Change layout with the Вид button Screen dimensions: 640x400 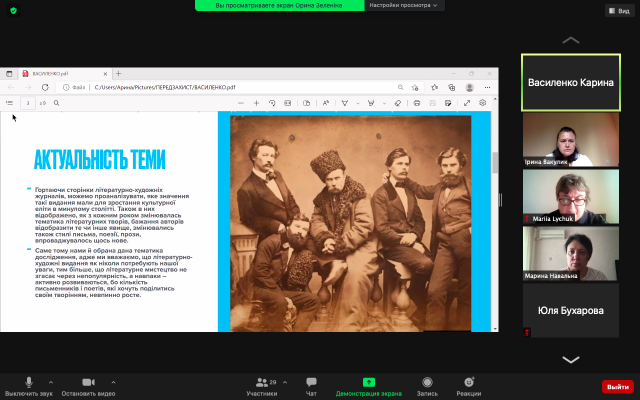coord(617,10)
